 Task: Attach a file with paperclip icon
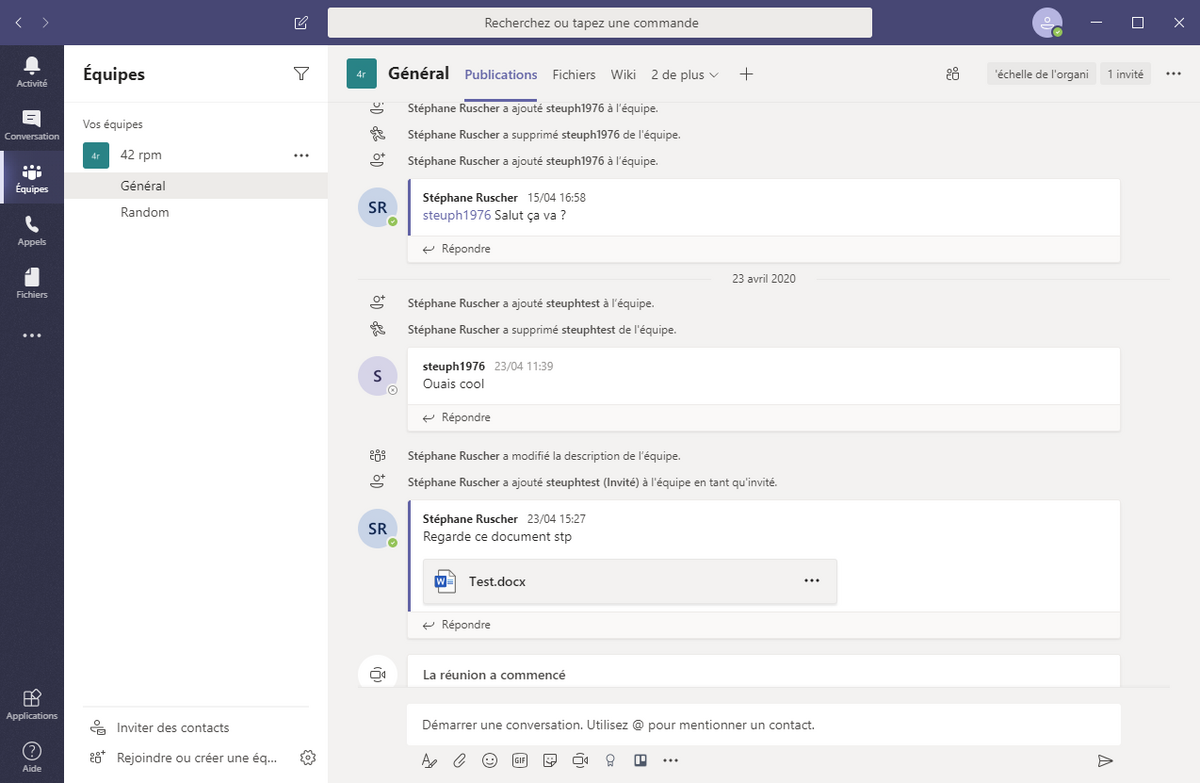pyautogui.click(x=459, y=760)
